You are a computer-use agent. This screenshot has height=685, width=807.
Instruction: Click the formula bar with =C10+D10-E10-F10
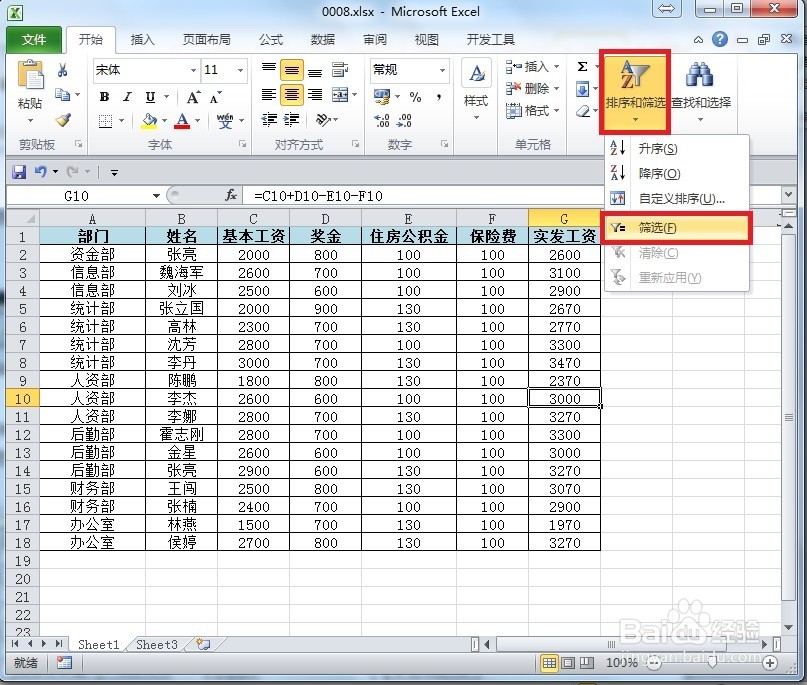click(x=512, y=196)
